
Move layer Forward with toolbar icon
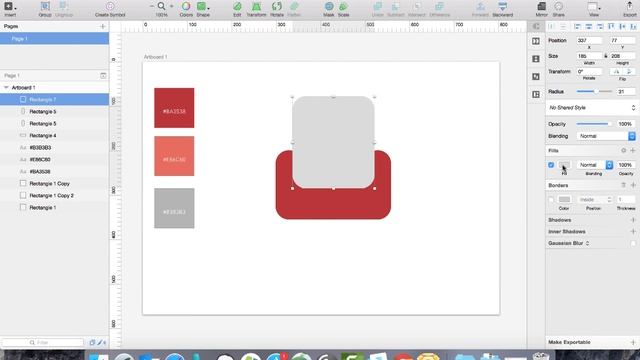(480, 6)
